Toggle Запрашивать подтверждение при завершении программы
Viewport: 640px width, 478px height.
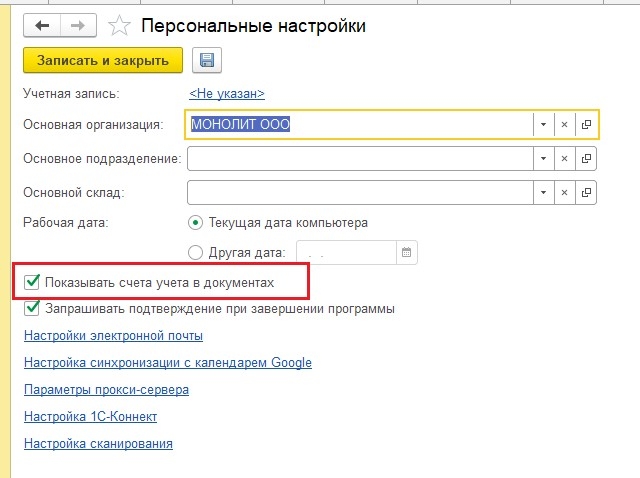pyautogui.click(x=32, y=309)
